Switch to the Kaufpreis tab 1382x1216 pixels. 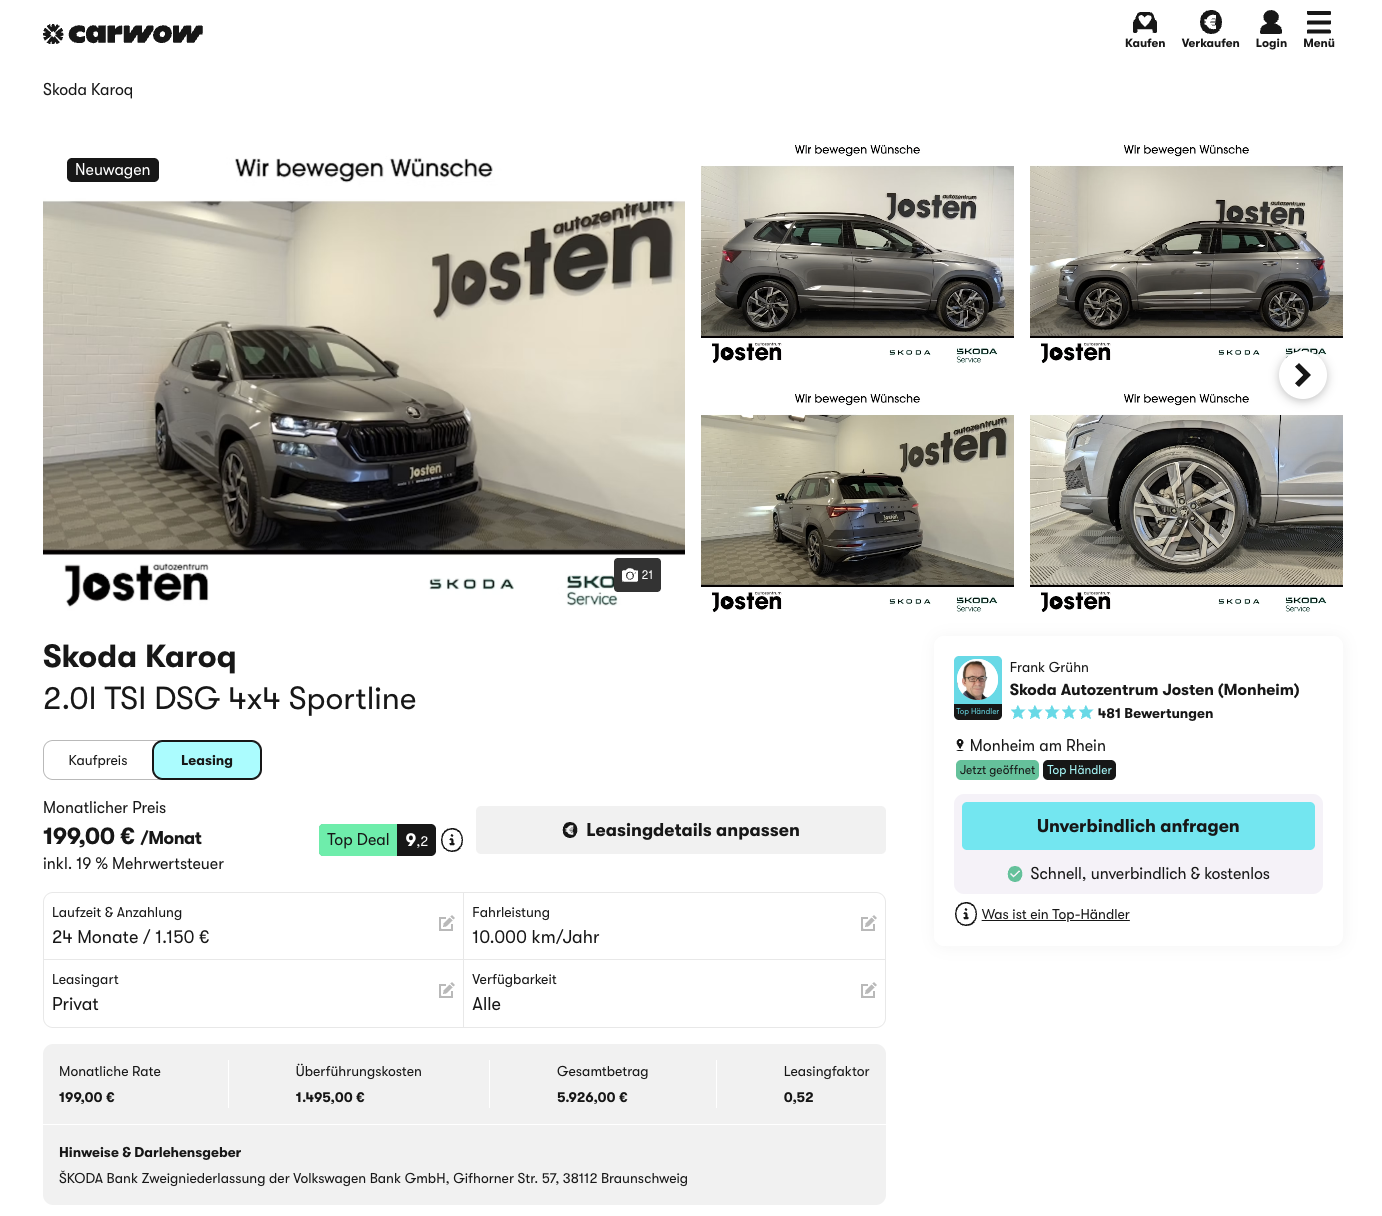[98, 760]
